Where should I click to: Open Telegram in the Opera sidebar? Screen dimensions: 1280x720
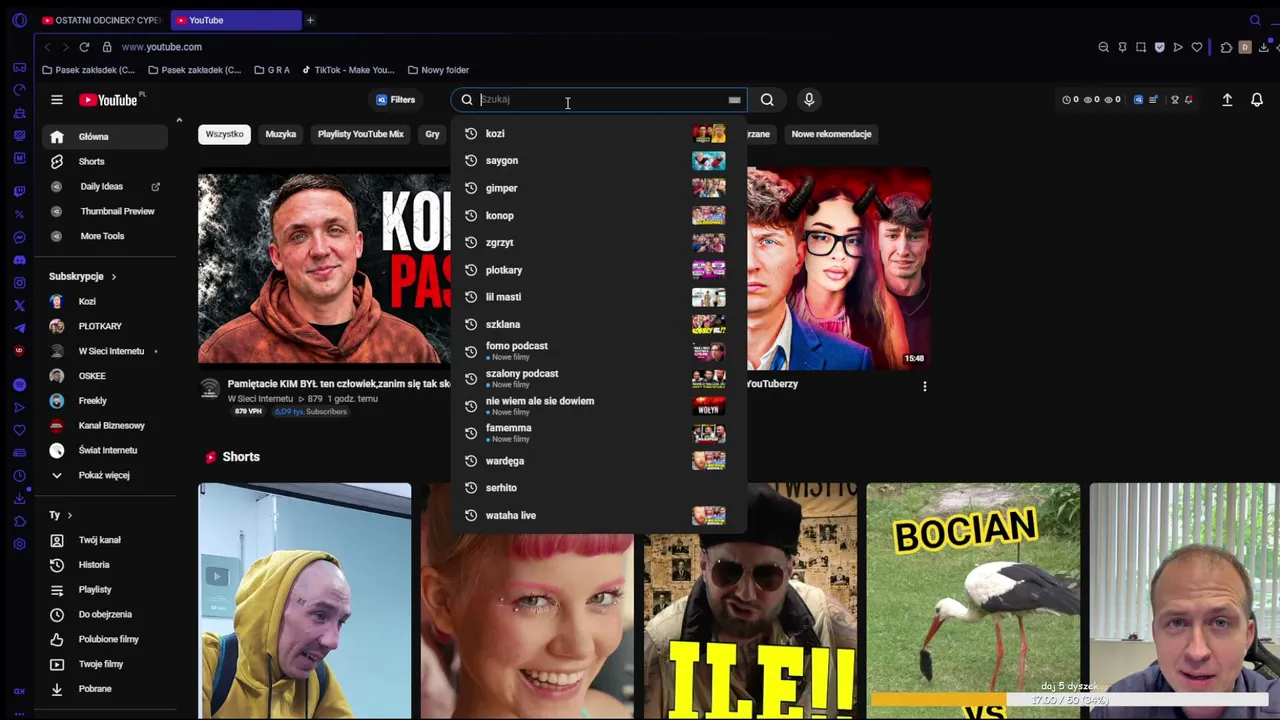point(19,329)
